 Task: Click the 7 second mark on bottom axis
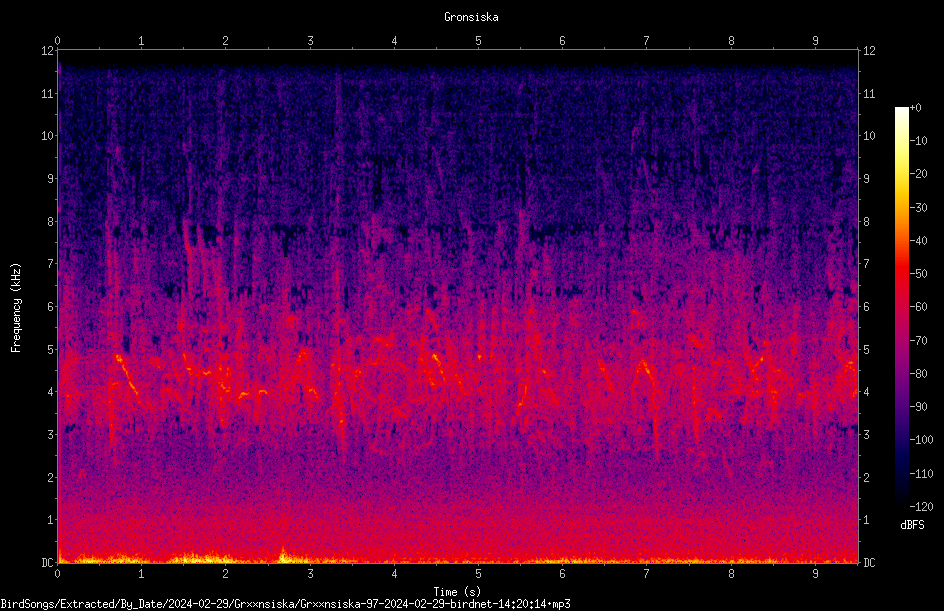[x=647, y=574]
